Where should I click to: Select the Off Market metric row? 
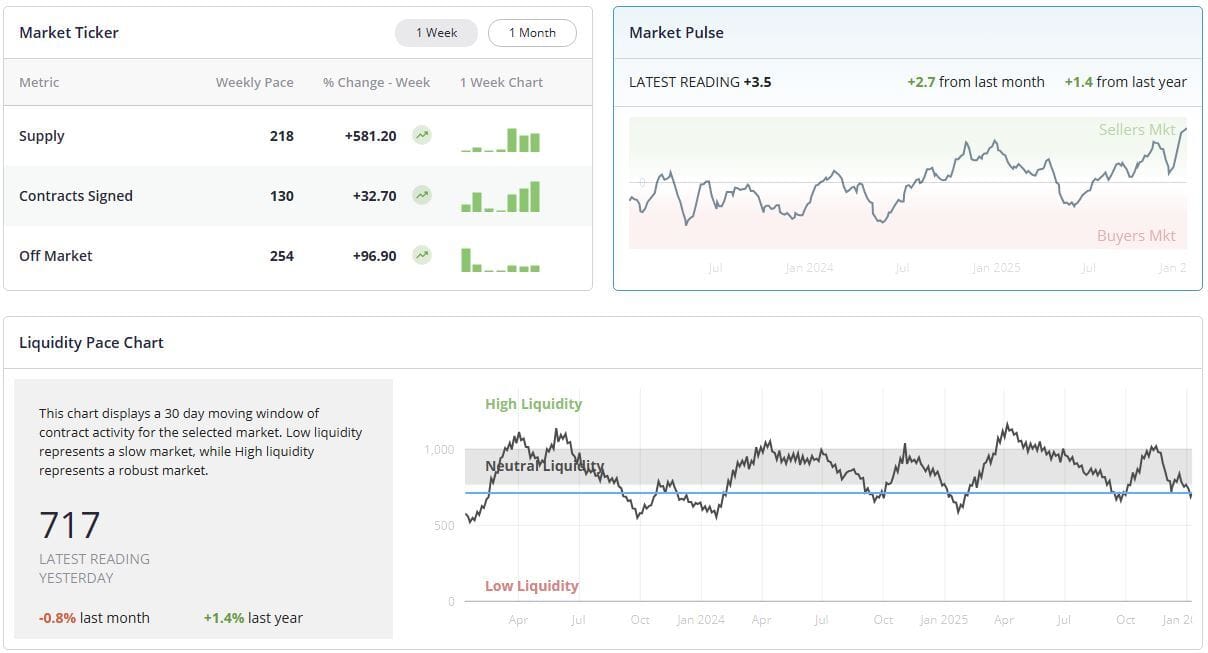click(298, 256)
